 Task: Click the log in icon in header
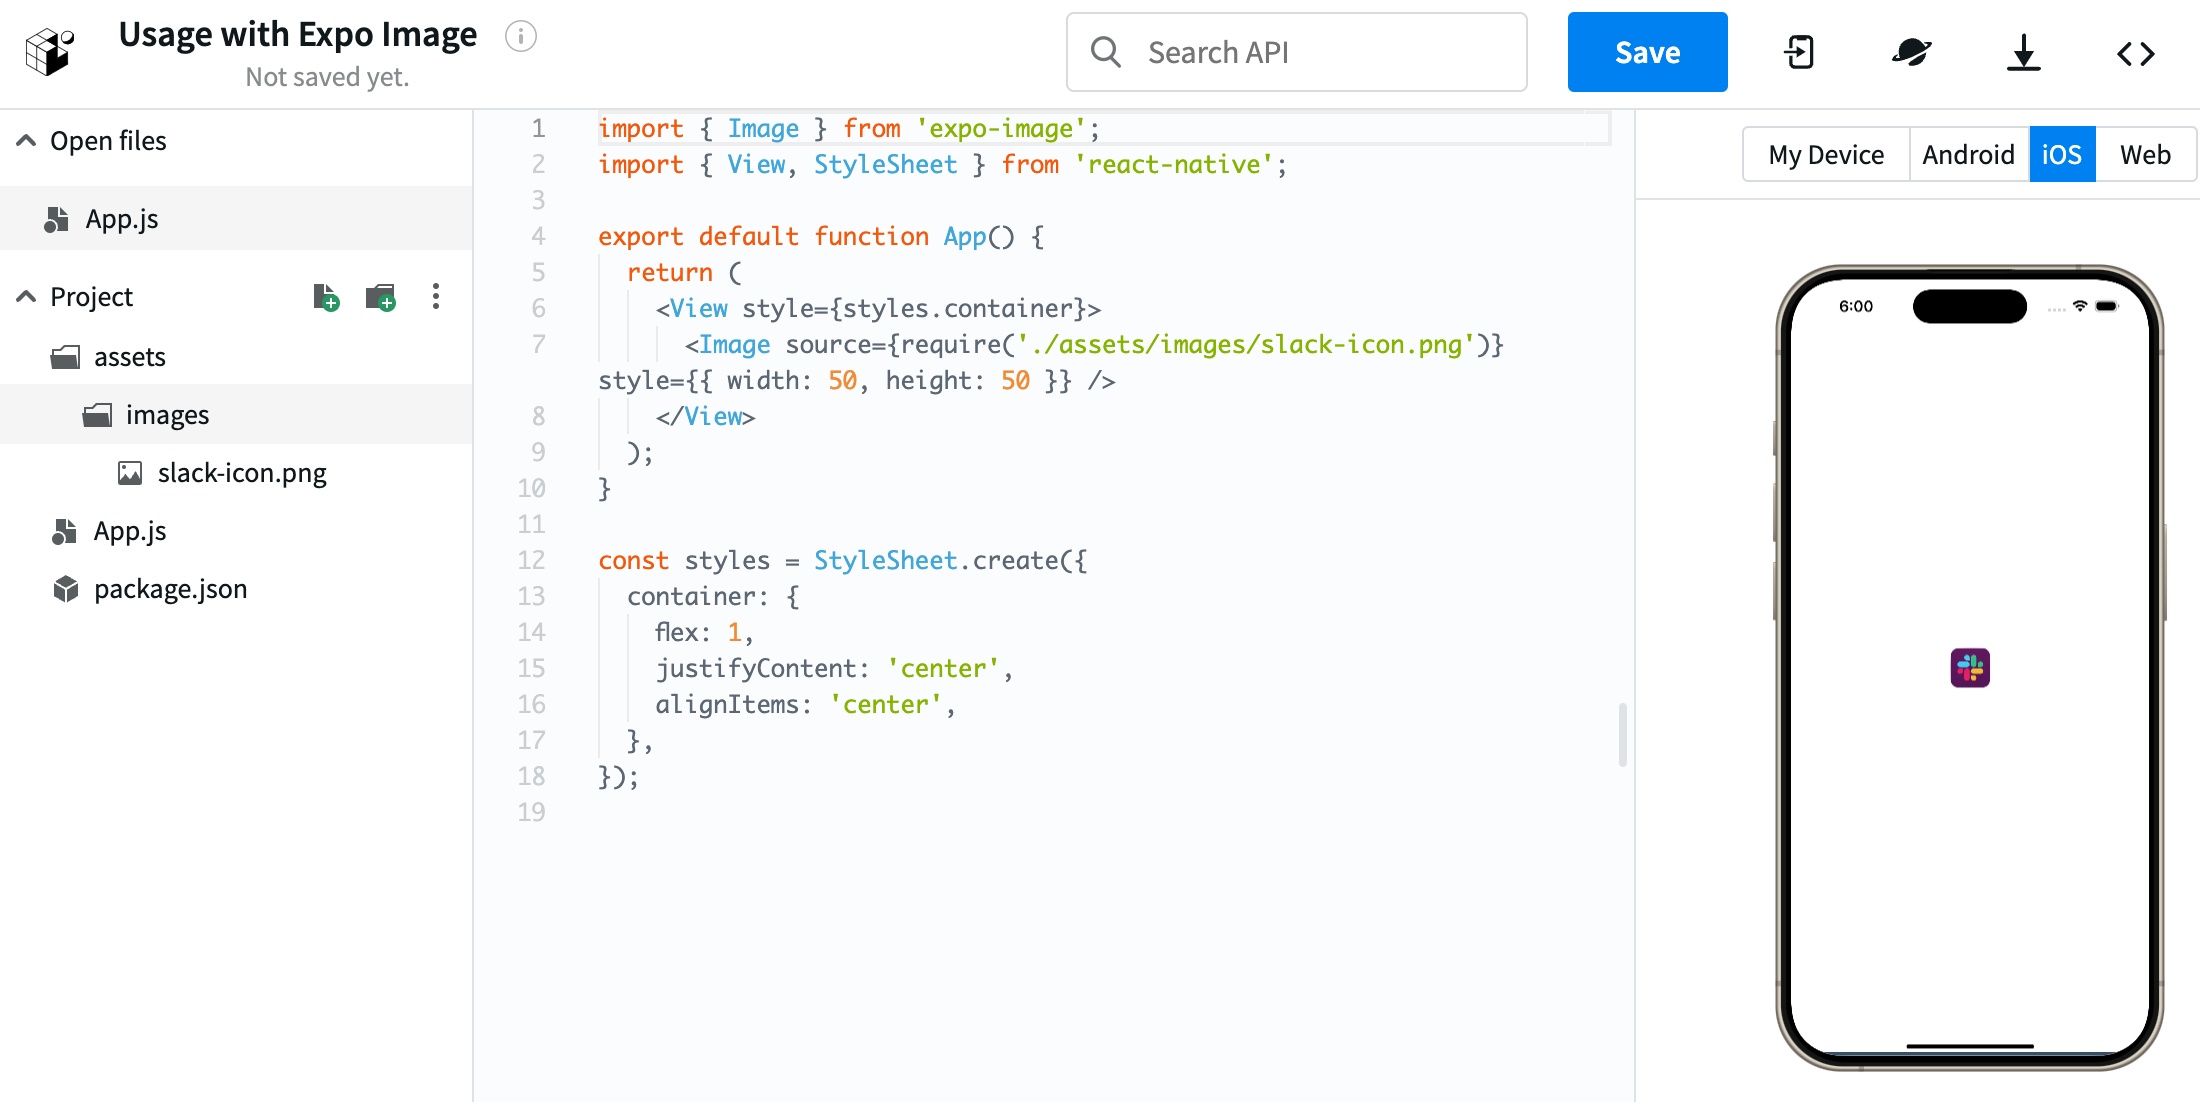pyautogui.click(x=1800, y=52)
